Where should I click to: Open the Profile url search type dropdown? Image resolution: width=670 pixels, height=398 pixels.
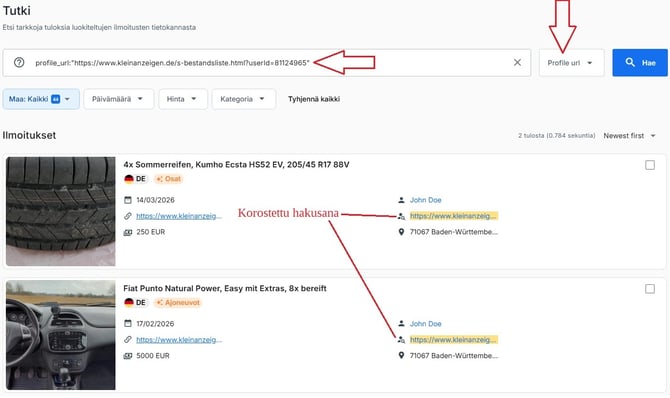tap(571, 63)
